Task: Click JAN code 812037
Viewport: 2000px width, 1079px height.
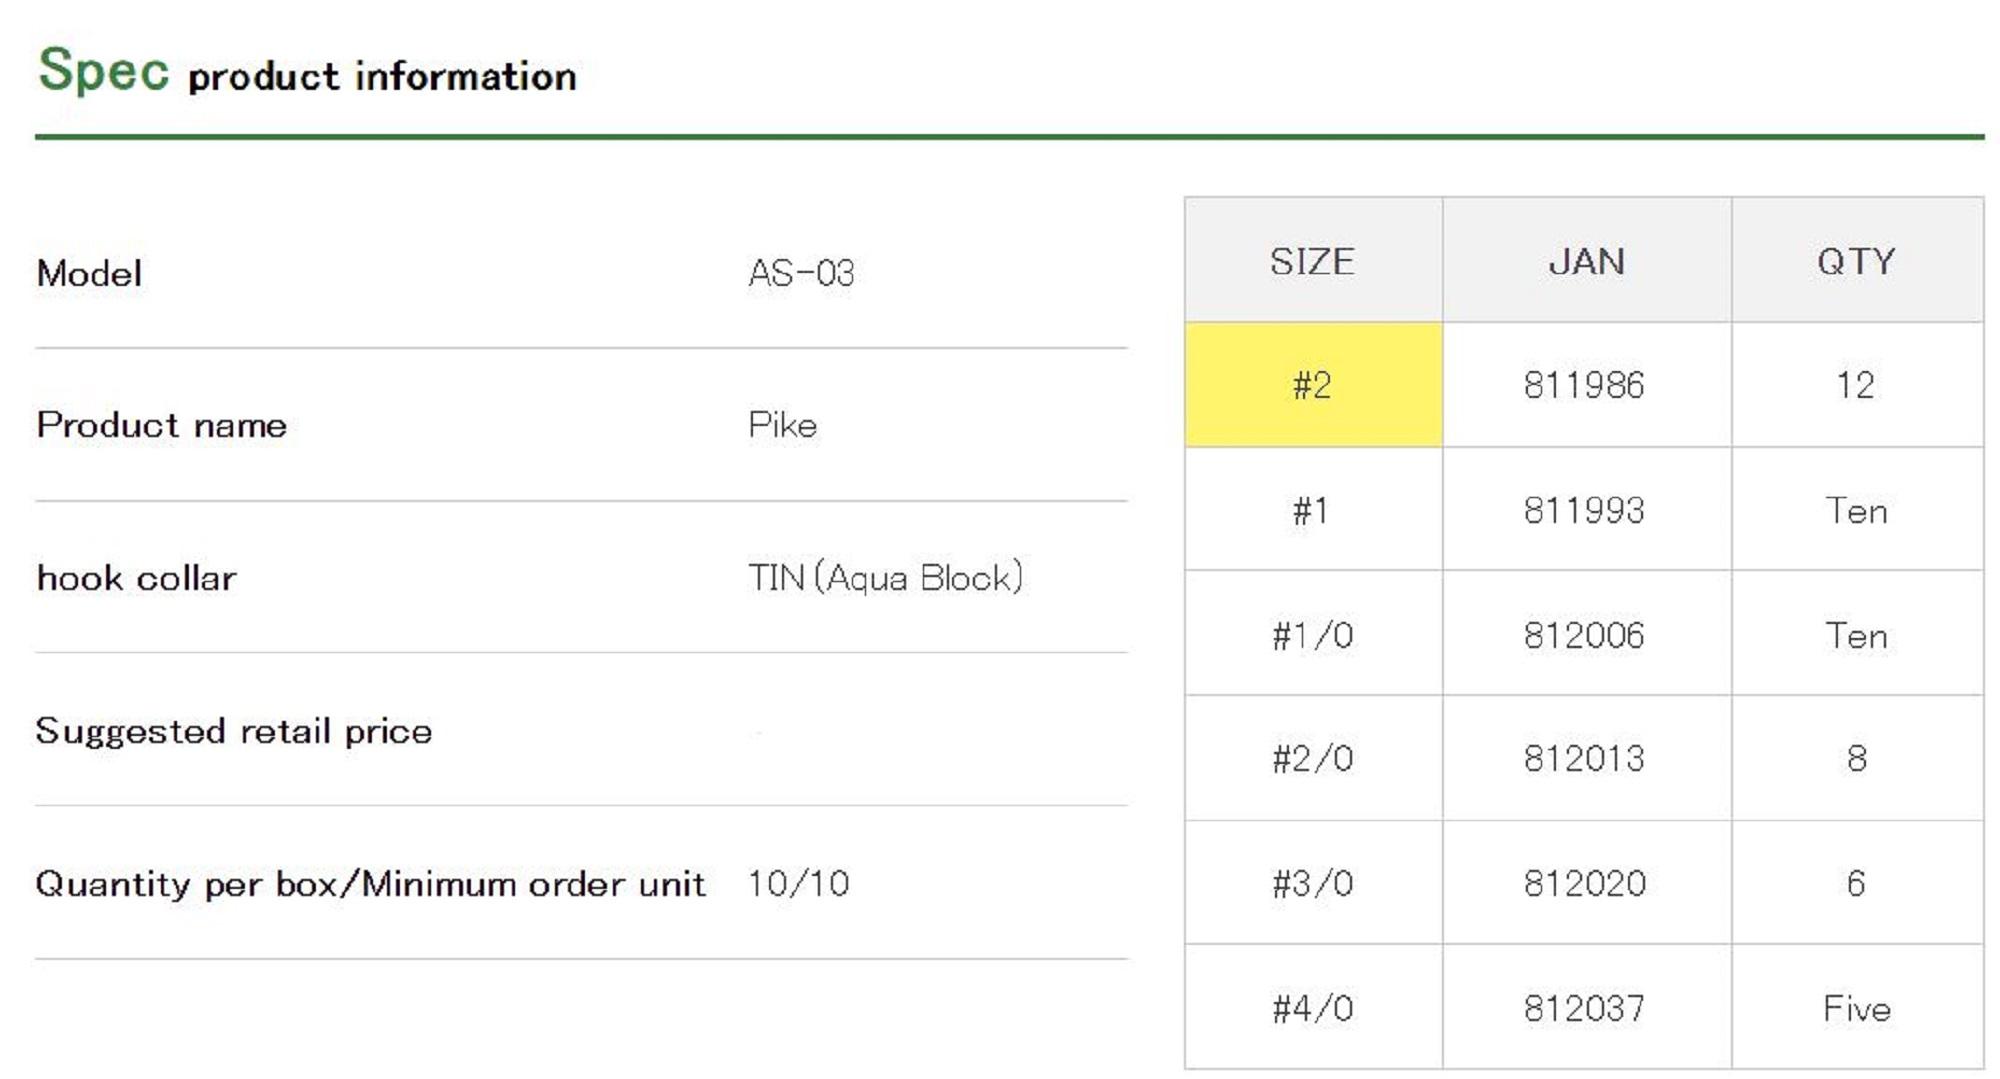Action: (x=1584, y=1008)
